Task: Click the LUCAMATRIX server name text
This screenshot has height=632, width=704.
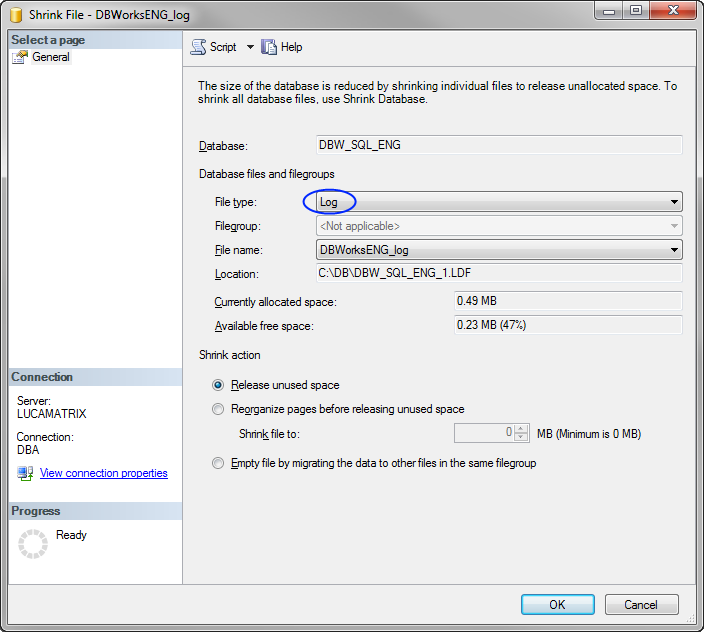Action: 52,414
